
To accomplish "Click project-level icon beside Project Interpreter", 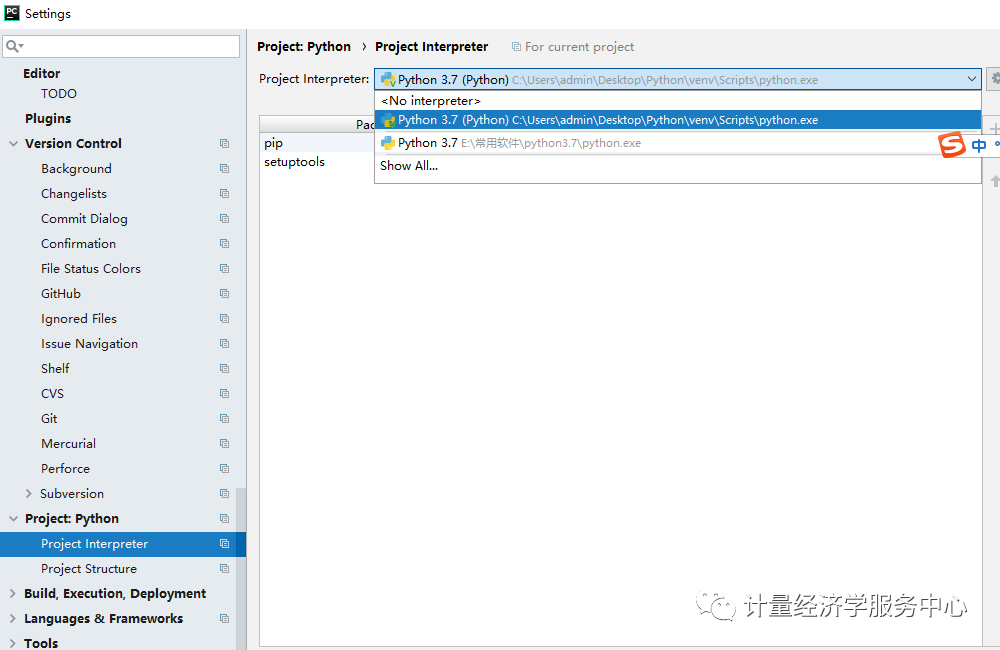I will [x=224, y=543].
